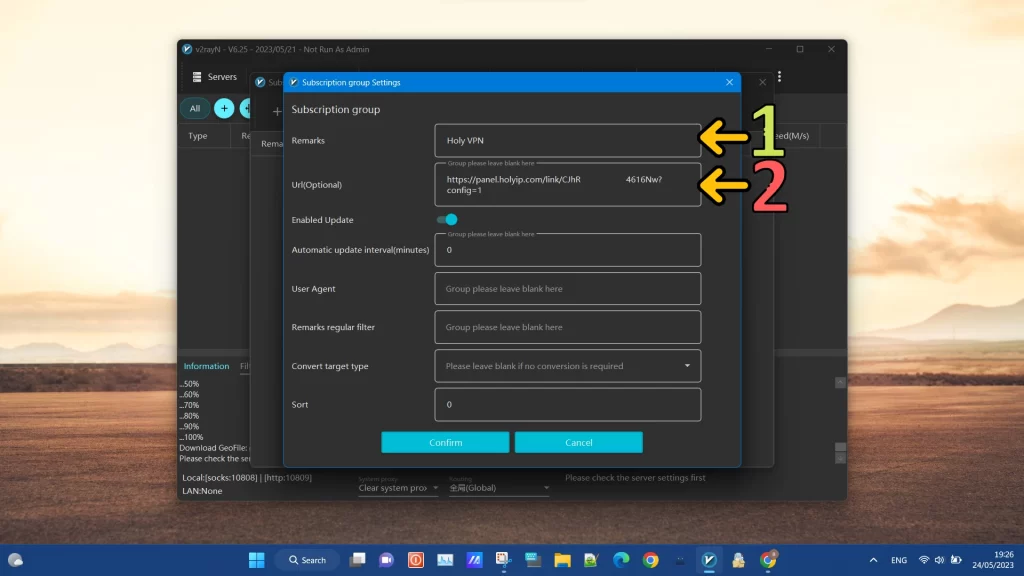Click the teal plus icon to add a server
The width and height of the screenshot is (1024, 576).
[x=224, y=108]
